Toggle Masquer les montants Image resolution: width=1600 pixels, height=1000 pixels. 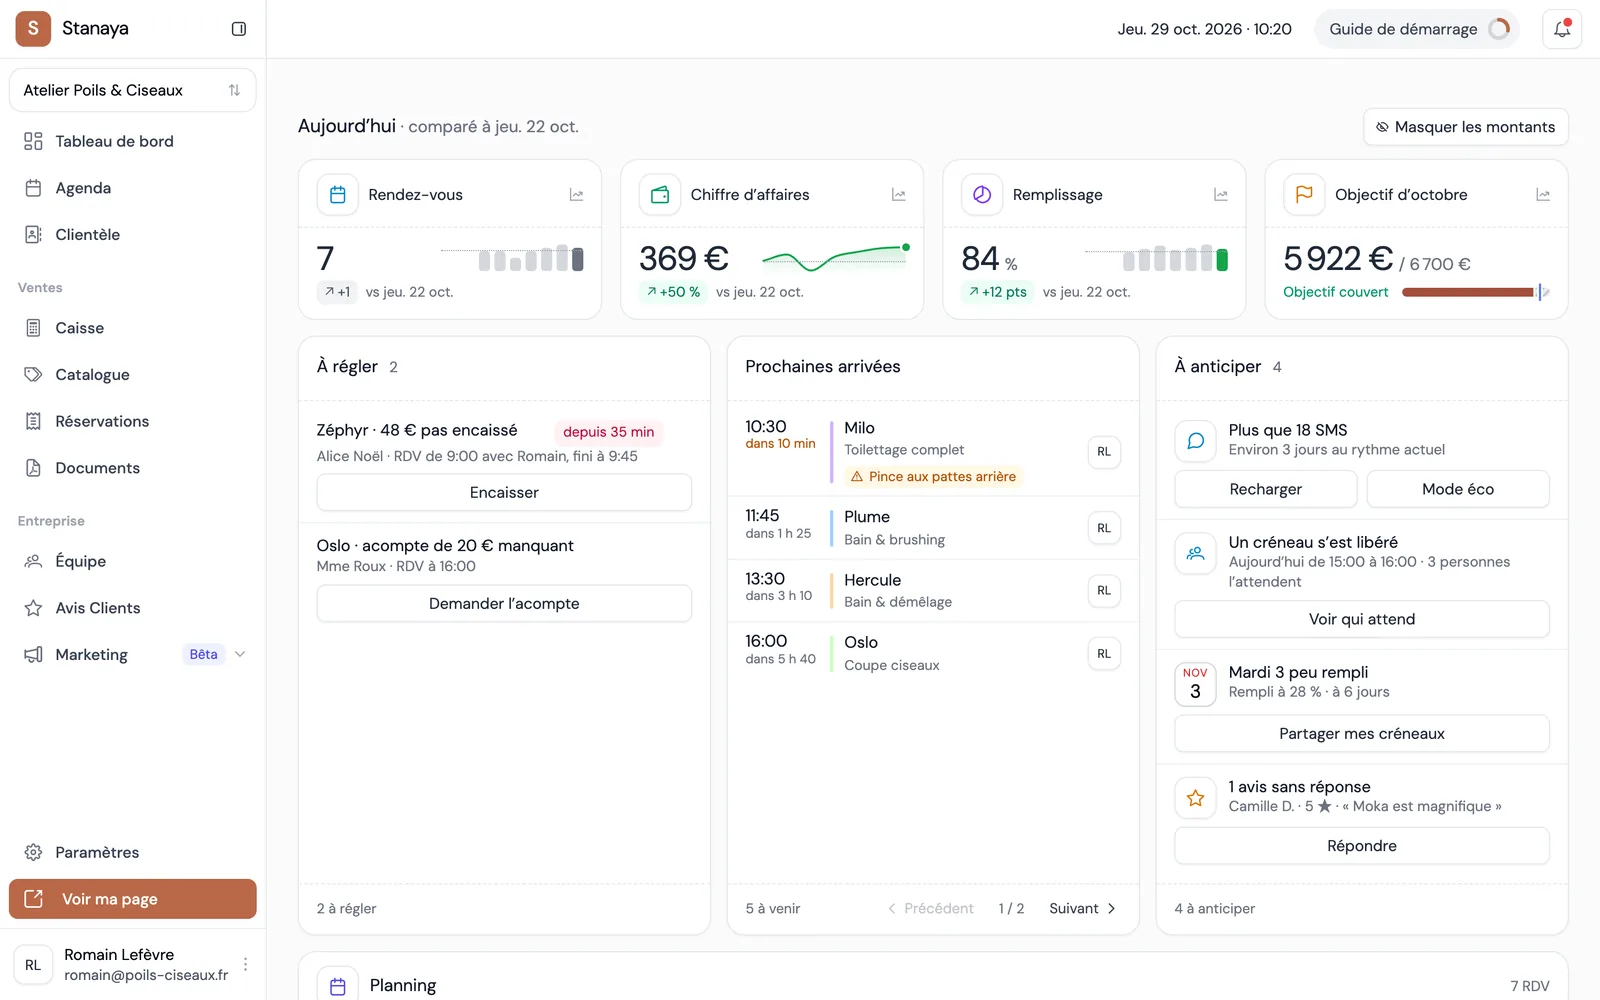click(1465, 127)
